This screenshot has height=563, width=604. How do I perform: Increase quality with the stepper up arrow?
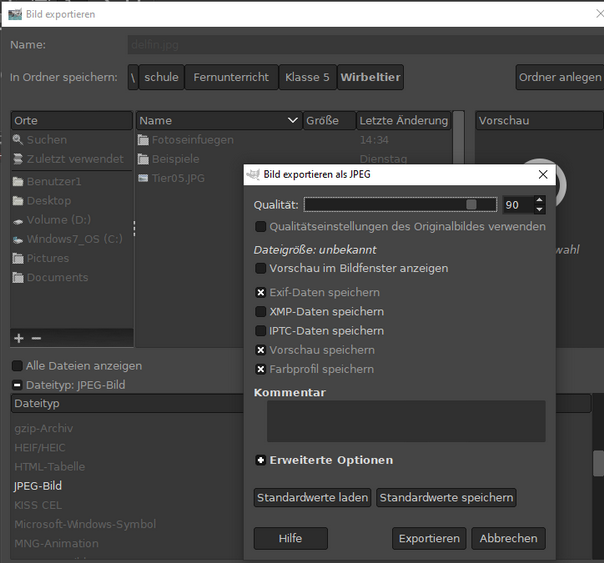click(x=540, y=199)
